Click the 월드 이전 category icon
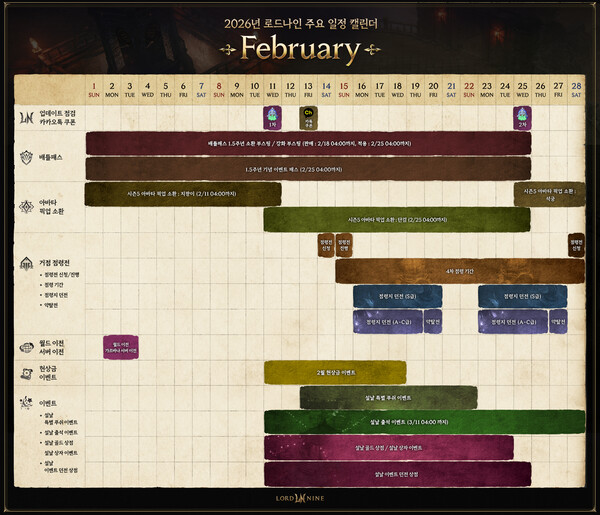The width and height of the screenshot is (600, 515). pyautogui.click(x=24, y=347)
